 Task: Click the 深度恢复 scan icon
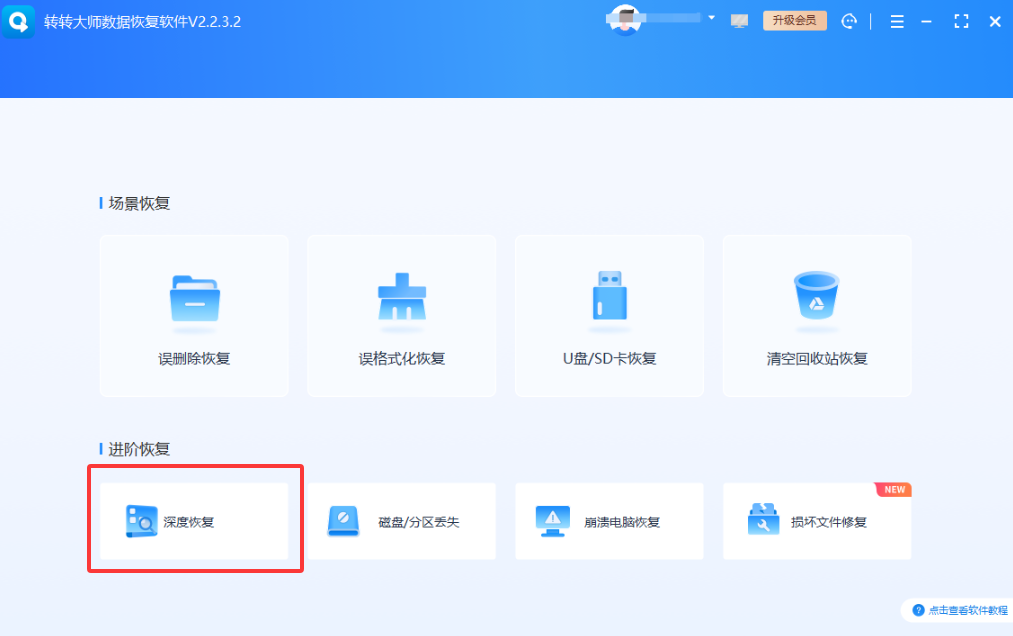click(x=141, y=522)
